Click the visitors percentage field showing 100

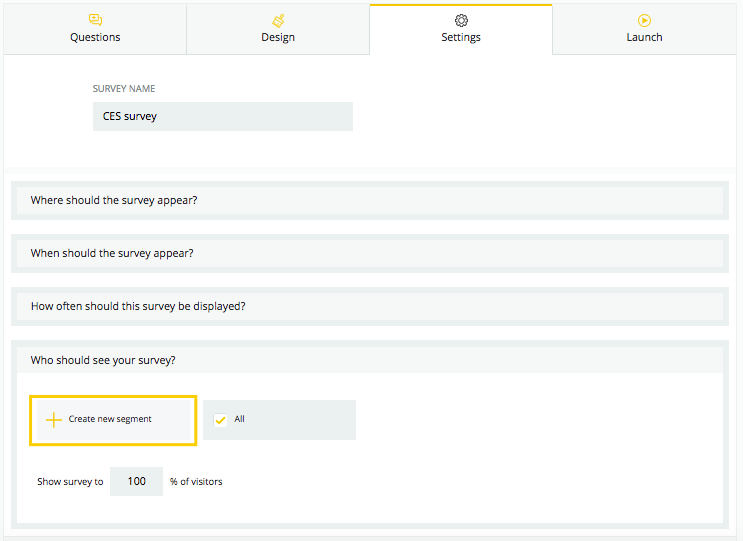click(136, 481)
